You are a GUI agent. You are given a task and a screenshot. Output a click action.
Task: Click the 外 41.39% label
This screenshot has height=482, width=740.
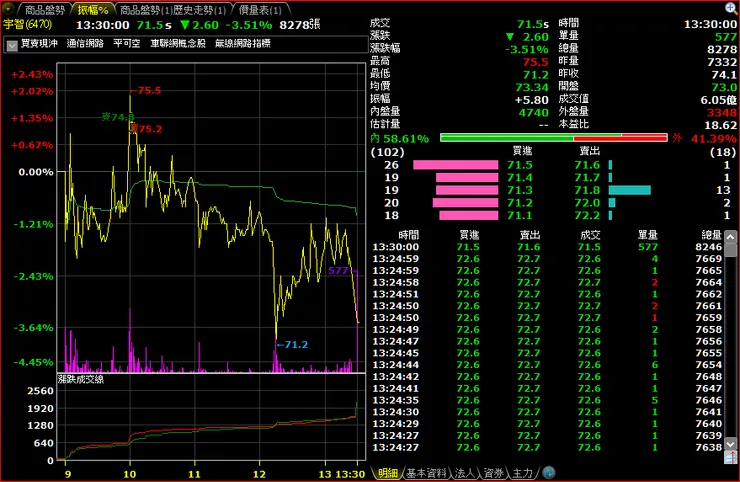click(704, 138)
